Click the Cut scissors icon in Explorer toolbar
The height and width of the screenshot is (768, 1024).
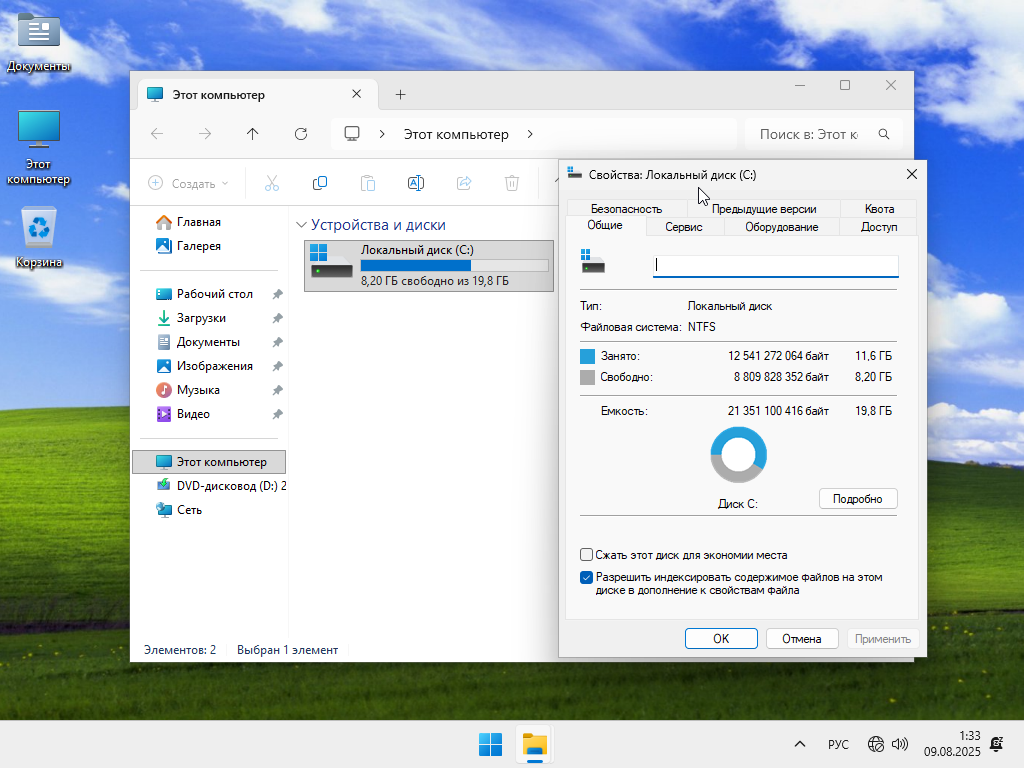pos(272,184)
